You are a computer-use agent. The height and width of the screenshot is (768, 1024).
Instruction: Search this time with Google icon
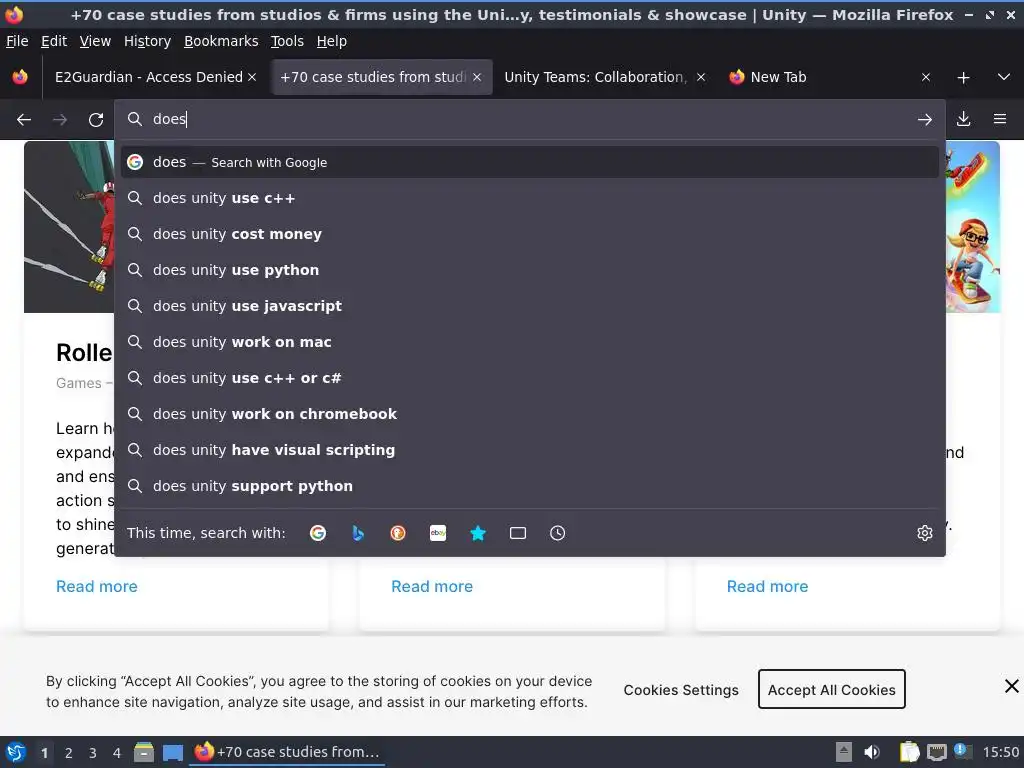click(318, 533)
